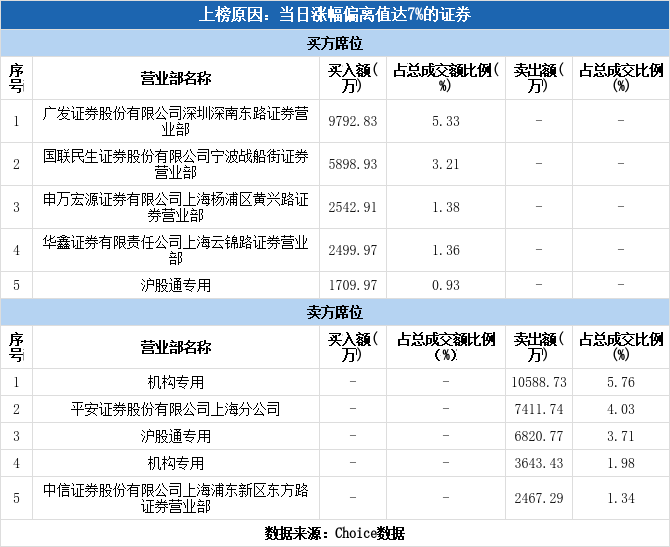This screenshot has height=547, width=670.
Task: Click 买入额(万) header in buyer table
Action: [x=353, y=78]
